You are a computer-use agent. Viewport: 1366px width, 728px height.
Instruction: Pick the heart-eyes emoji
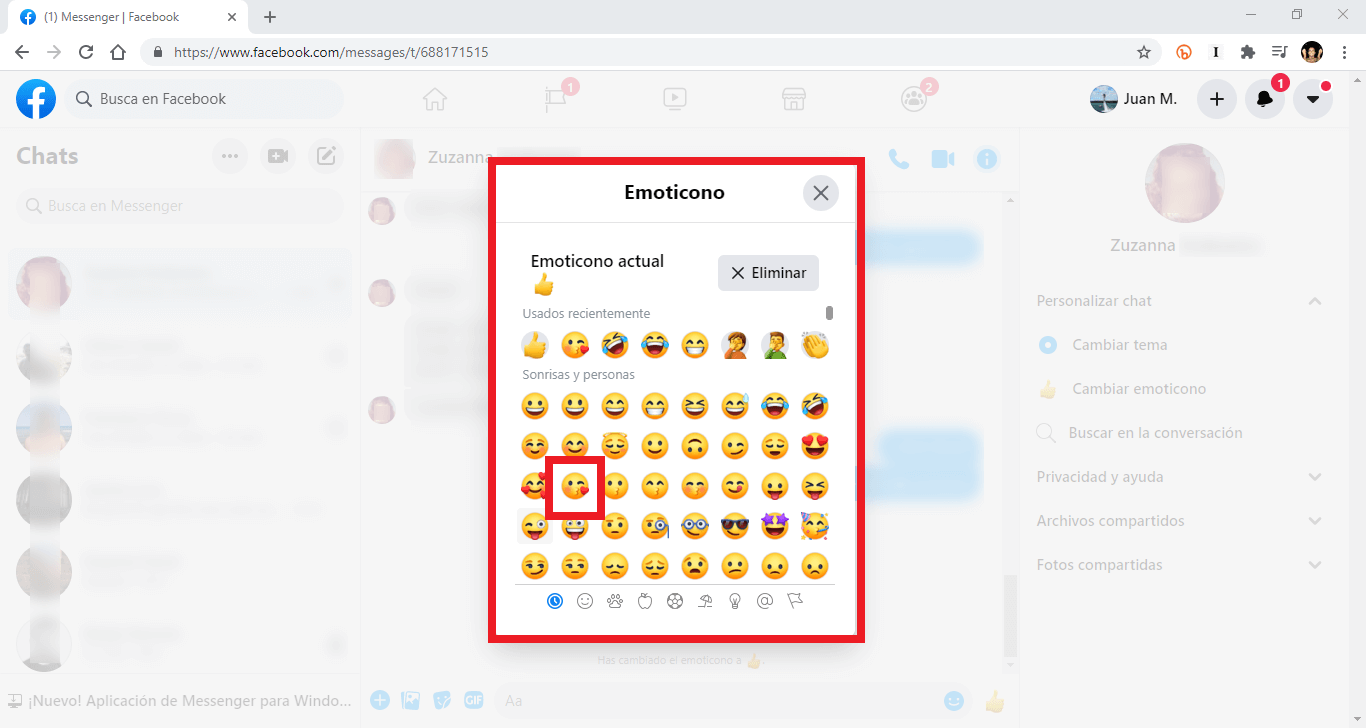(815, 446)
